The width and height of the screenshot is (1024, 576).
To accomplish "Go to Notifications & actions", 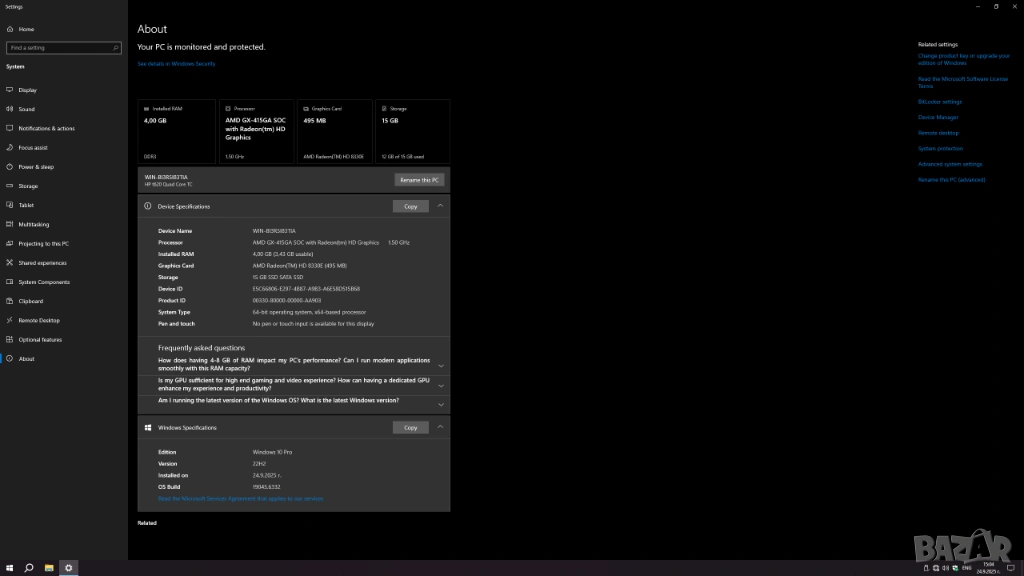I will (46, 128).
